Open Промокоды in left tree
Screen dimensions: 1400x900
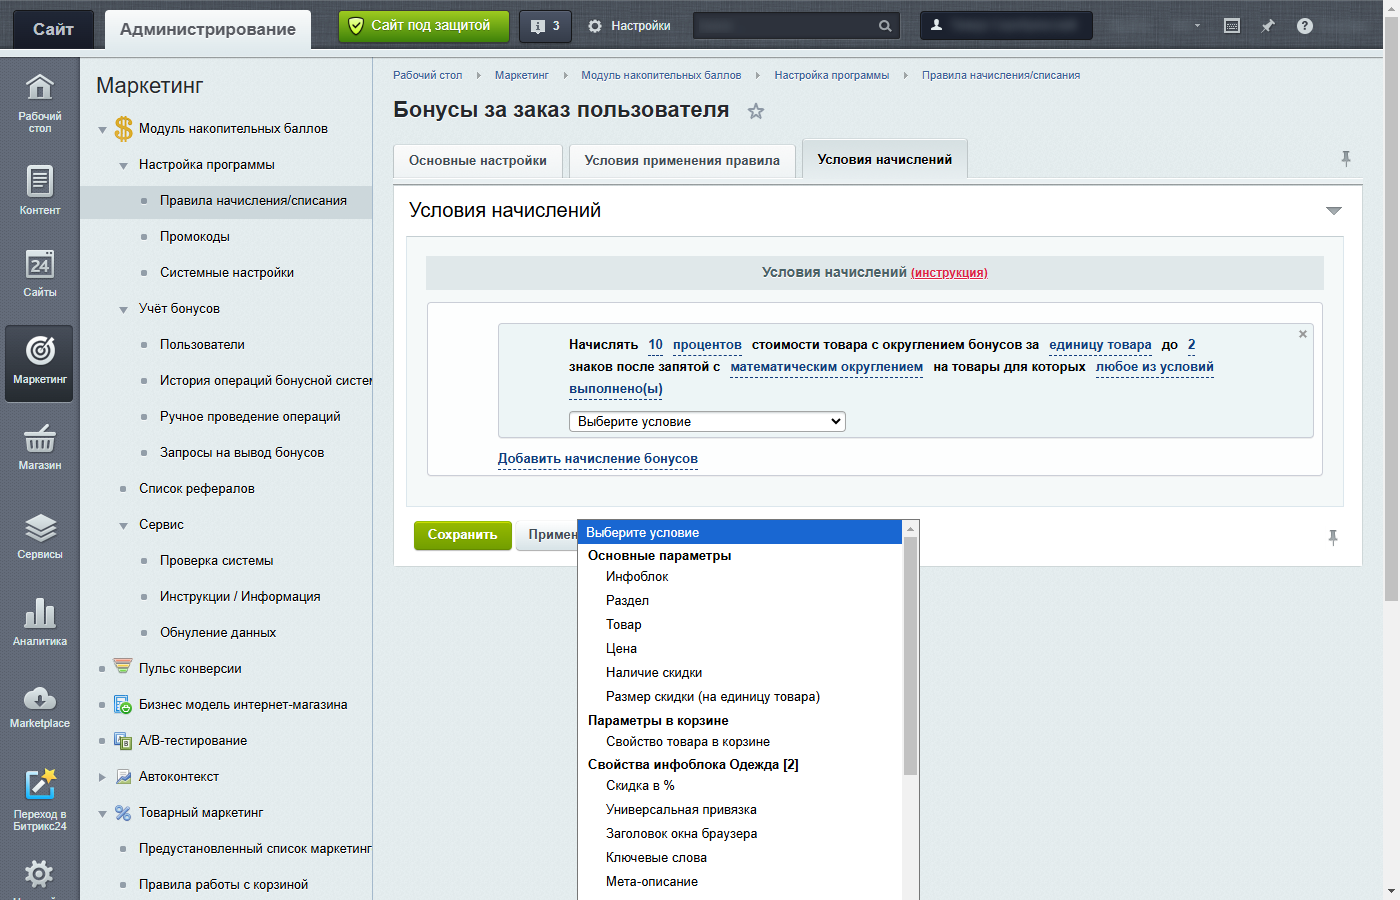point(195,237)
